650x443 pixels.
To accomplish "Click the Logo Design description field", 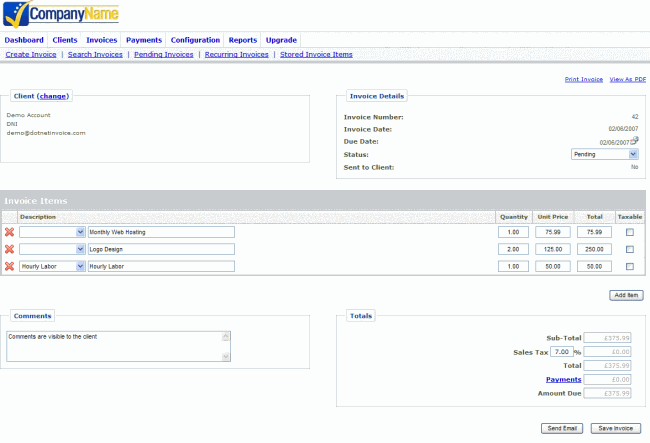I will pos(161,249).
